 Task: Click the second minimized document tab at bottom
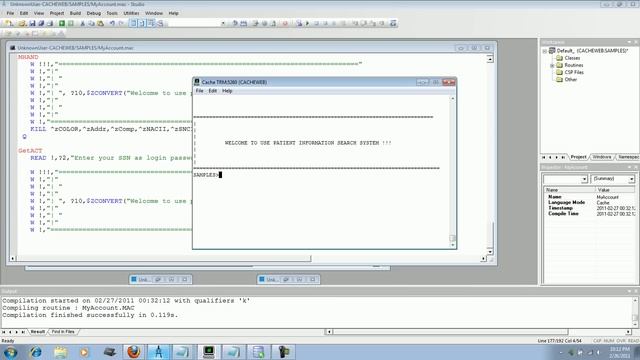click(288, 280)
